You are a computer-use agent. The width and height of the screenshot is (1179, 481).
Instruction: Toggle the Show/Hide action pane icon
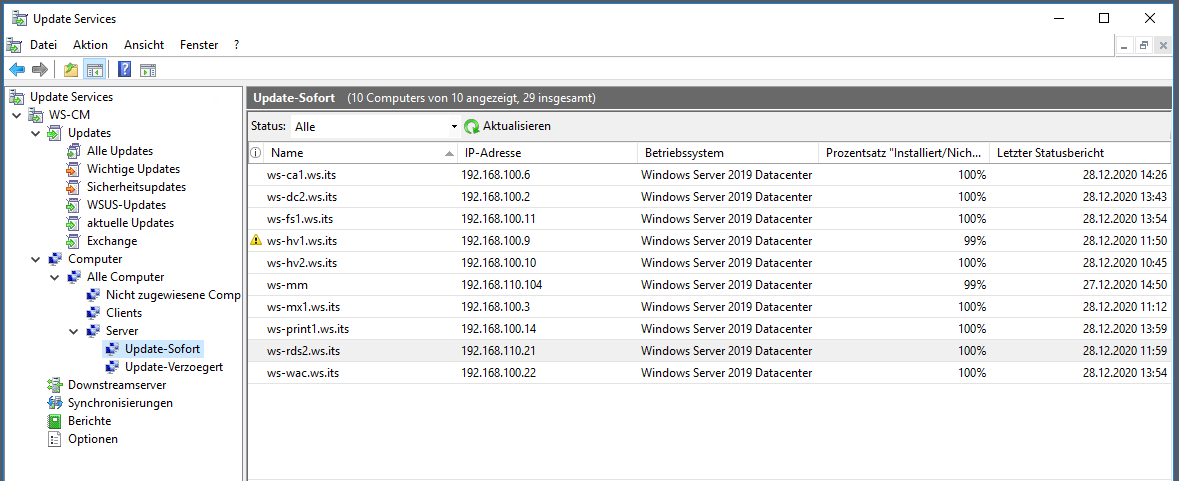click(148, 70)
